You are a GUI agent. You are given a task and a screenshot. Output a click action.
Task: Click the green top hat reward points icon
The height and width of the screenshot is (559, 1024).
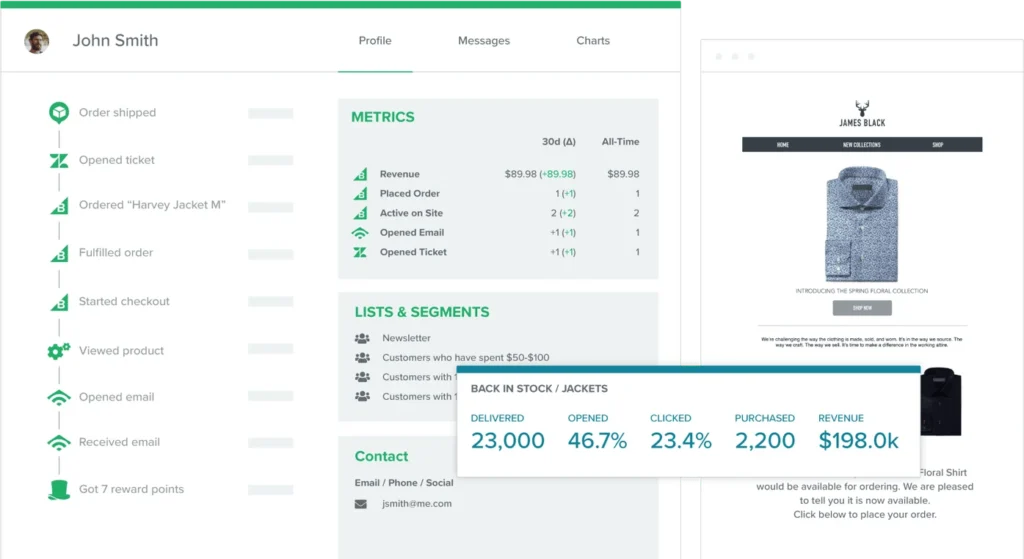click(x=59, y=489)
